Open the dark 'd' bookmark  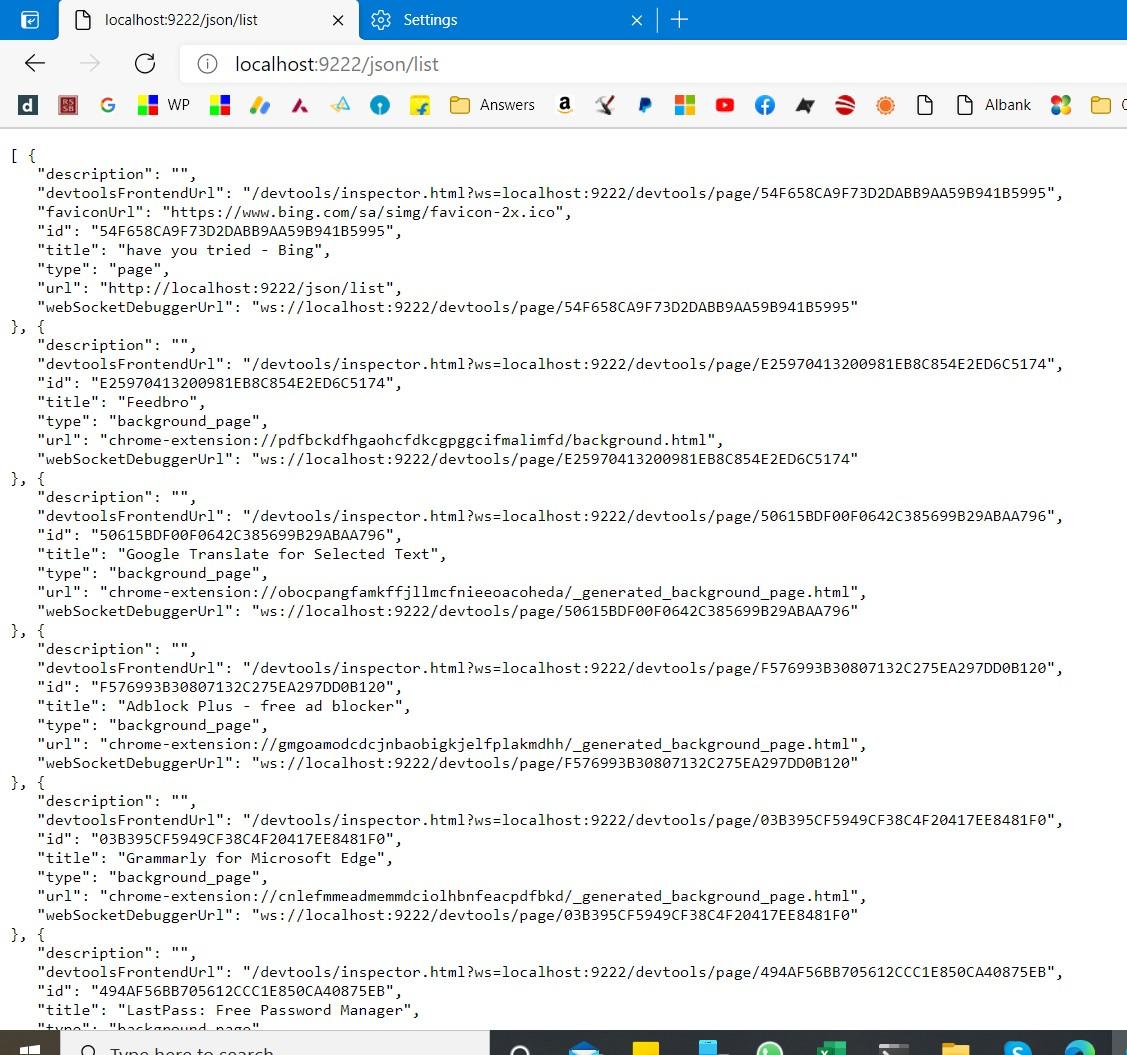tap(27, 106)
